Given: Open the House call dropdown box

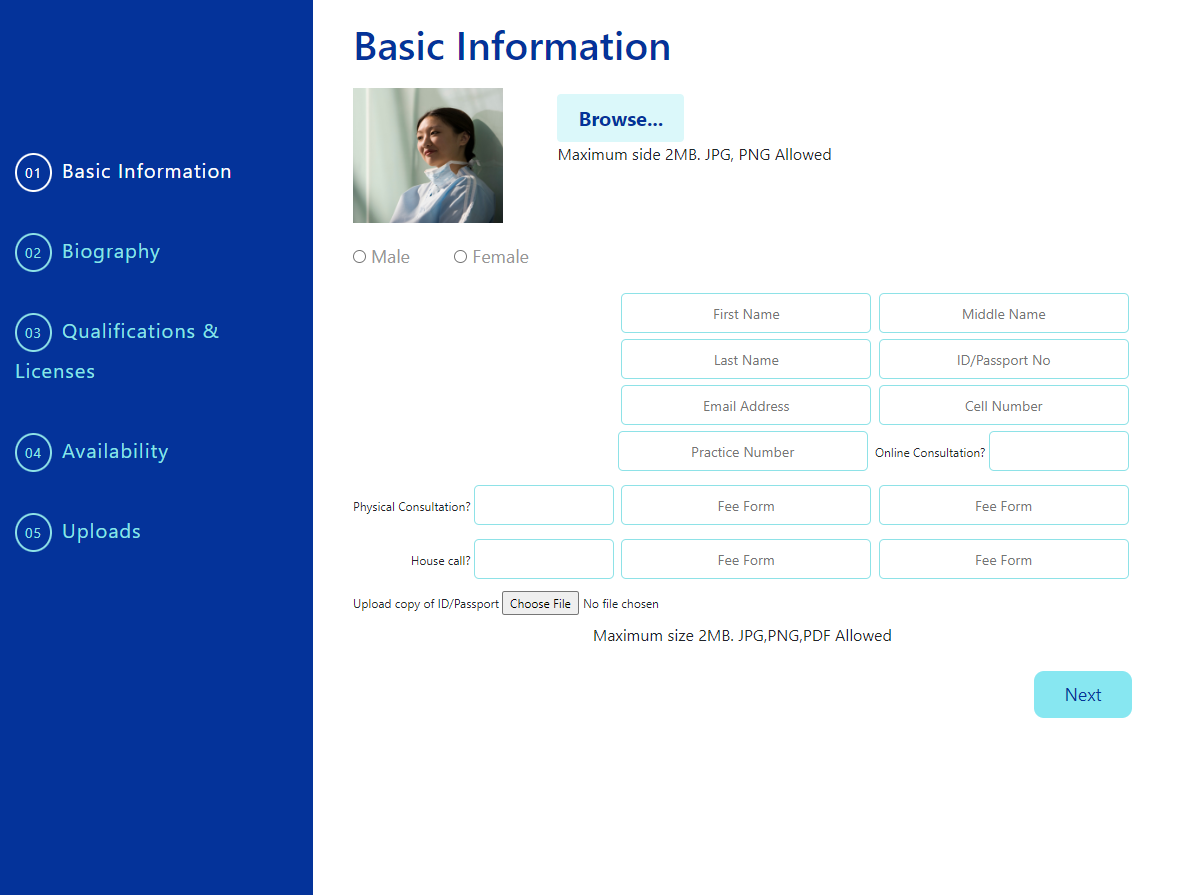Looking at the screenshot, I should [x=543, y=559].
